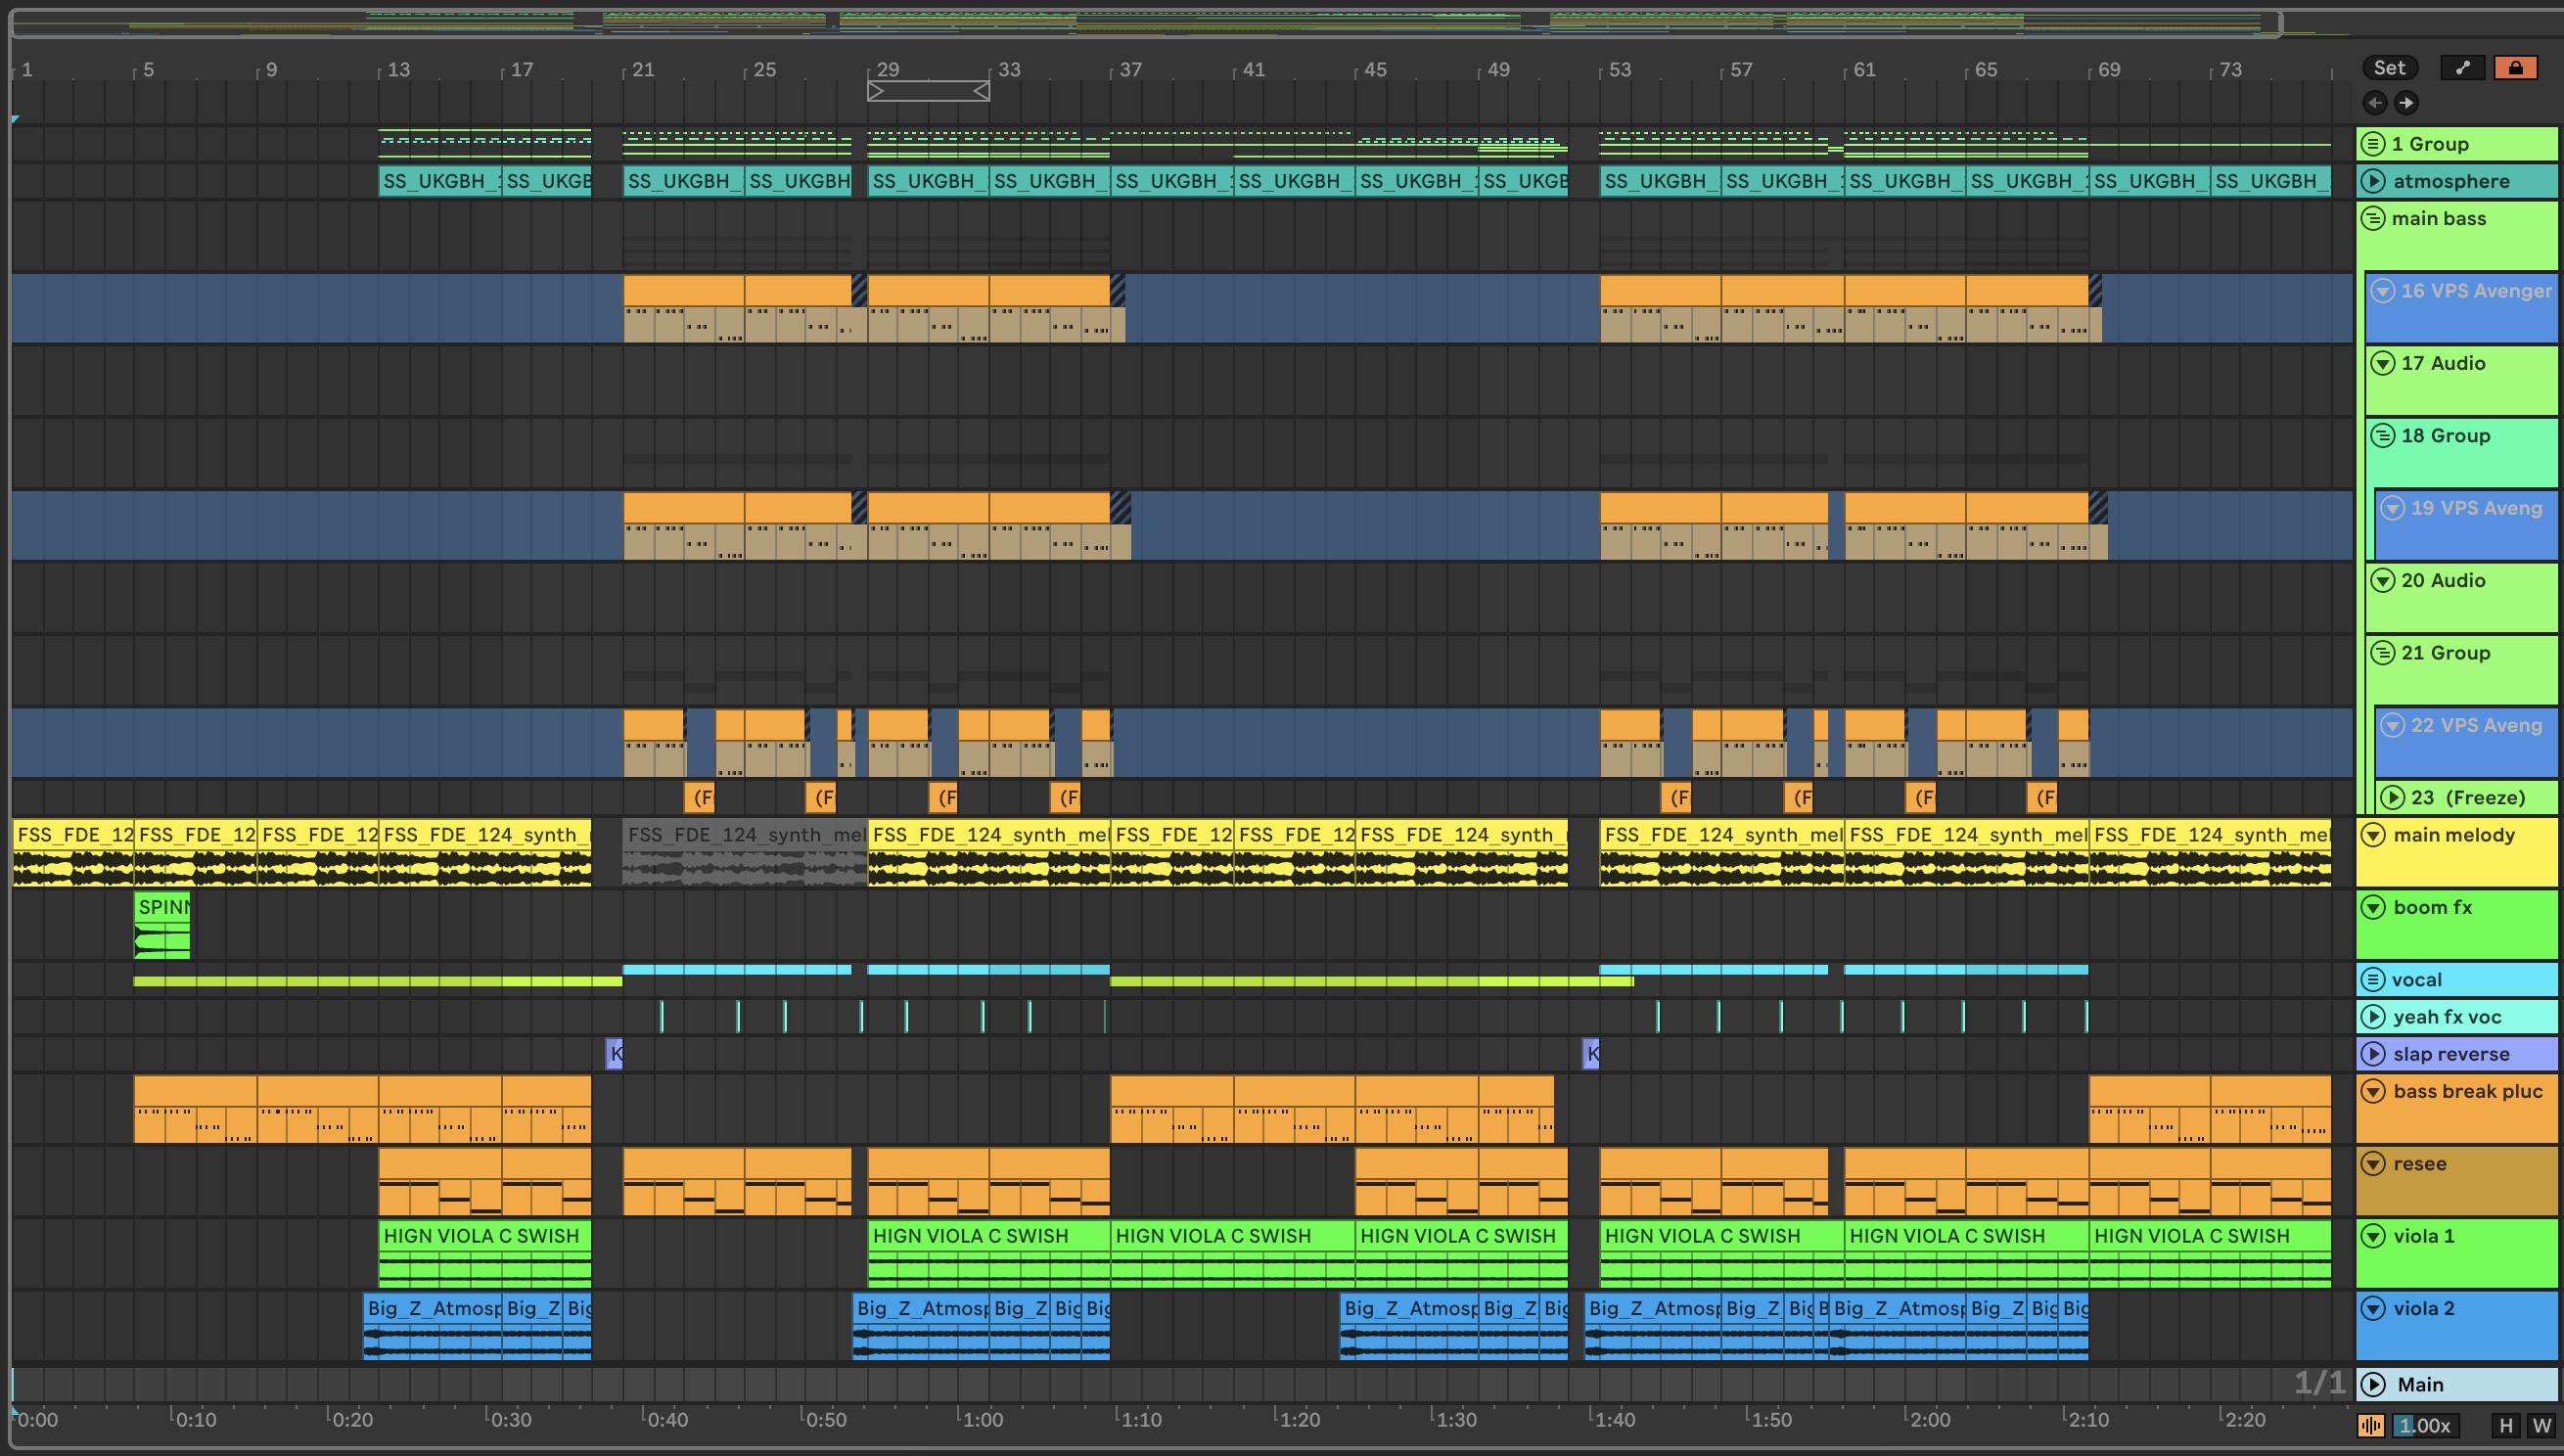The height and width of the screenshot is (1456, 2564).
Task: Select the greyed-out FSS_FDE_124_synth_mel clip
Action: [x=745, y=853]
